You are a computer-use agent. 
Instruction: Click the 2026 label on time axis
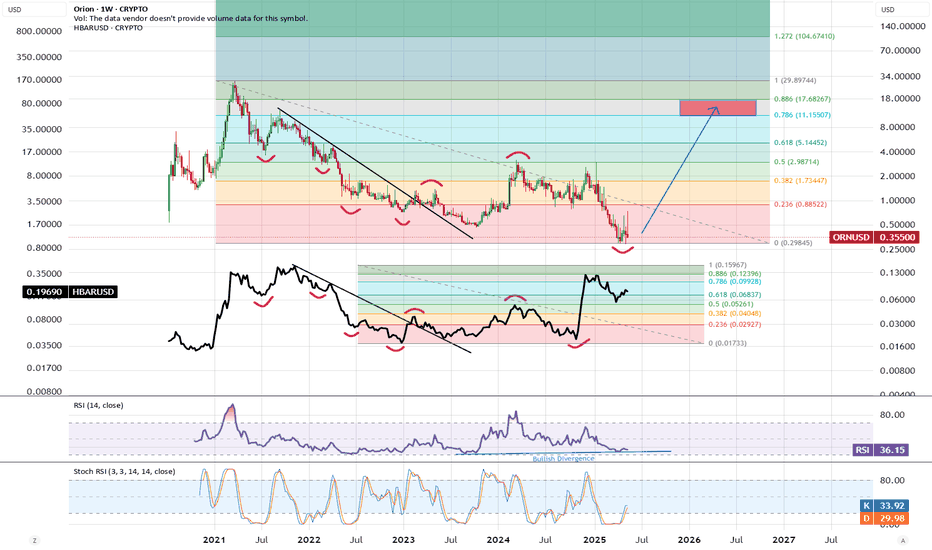coord(689,540)
